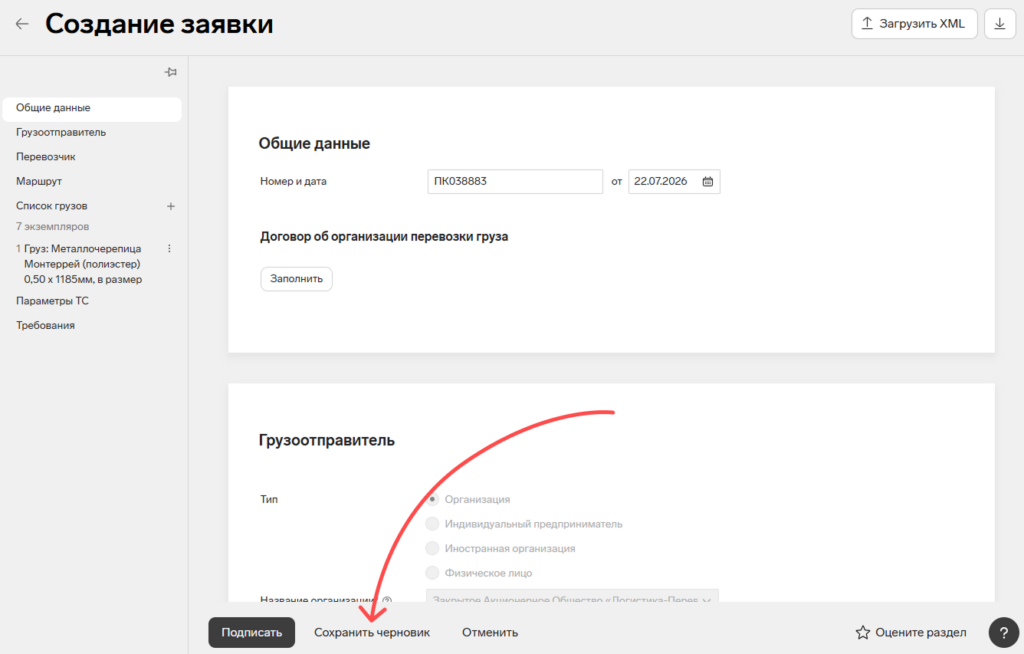Image resolution: width=1024 pixels, height=654 pixels.
Task: Open the calendar date picker icon
Action: pyautogui.click(x=708, y=182)
